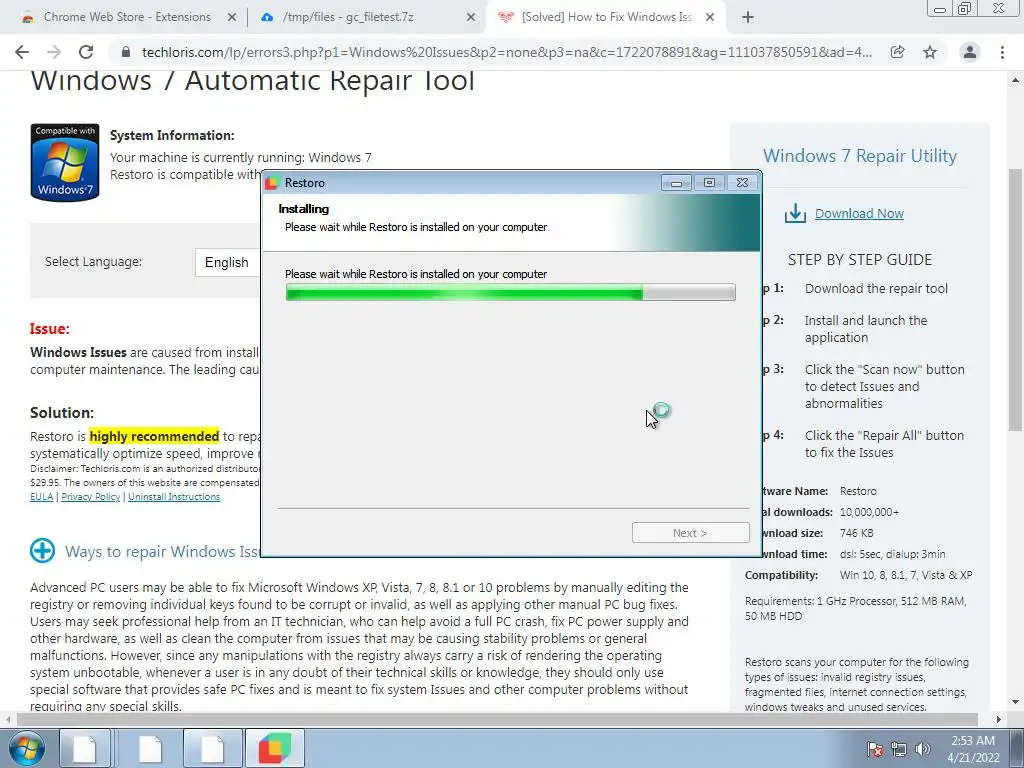Viewport: 1024px width, 768px height.
Task: Click the address bar URL field
Action: click(506, 52)
